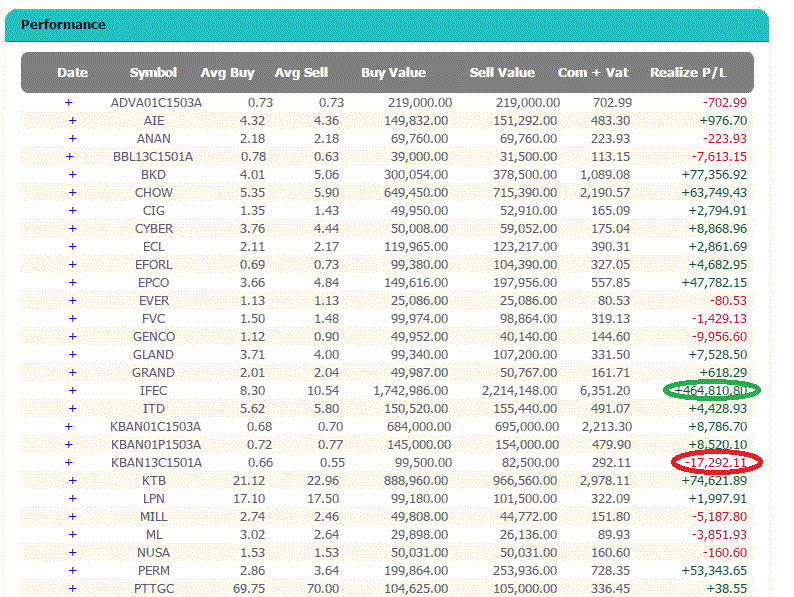
Task: Sort by Sell Value column header
Action: (502, 72)
